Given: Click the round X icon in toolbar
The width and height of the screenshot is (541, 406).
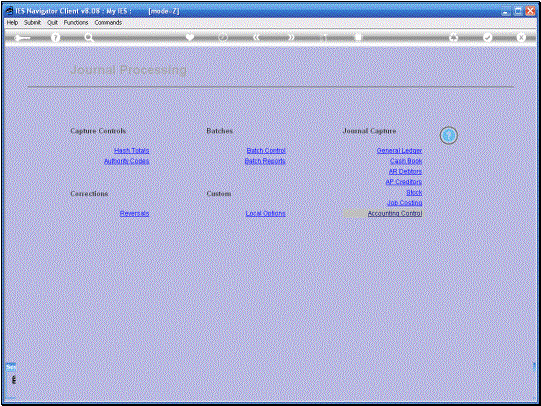Looking at the screenshot, I should coord(521,37).
